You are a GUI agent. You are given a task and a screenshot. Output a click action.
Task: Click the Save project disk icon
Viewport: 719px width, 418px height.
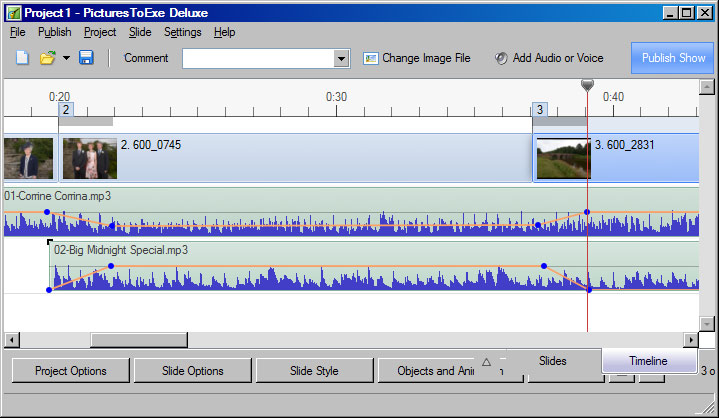point(86,58)
